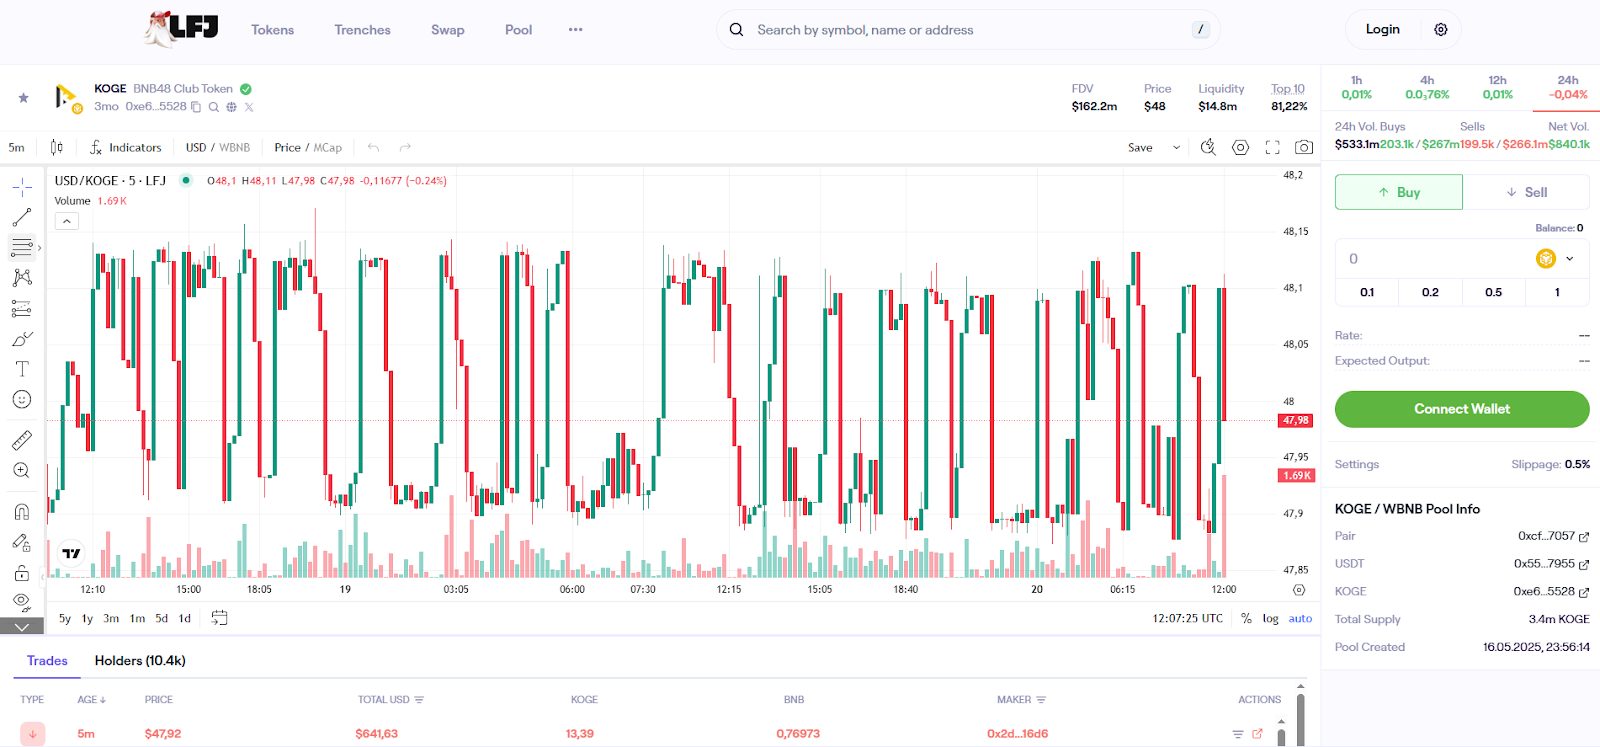Enter fullscreen chart mode
Viewport: 1600px width, 747px height.
pos(1272,147)
